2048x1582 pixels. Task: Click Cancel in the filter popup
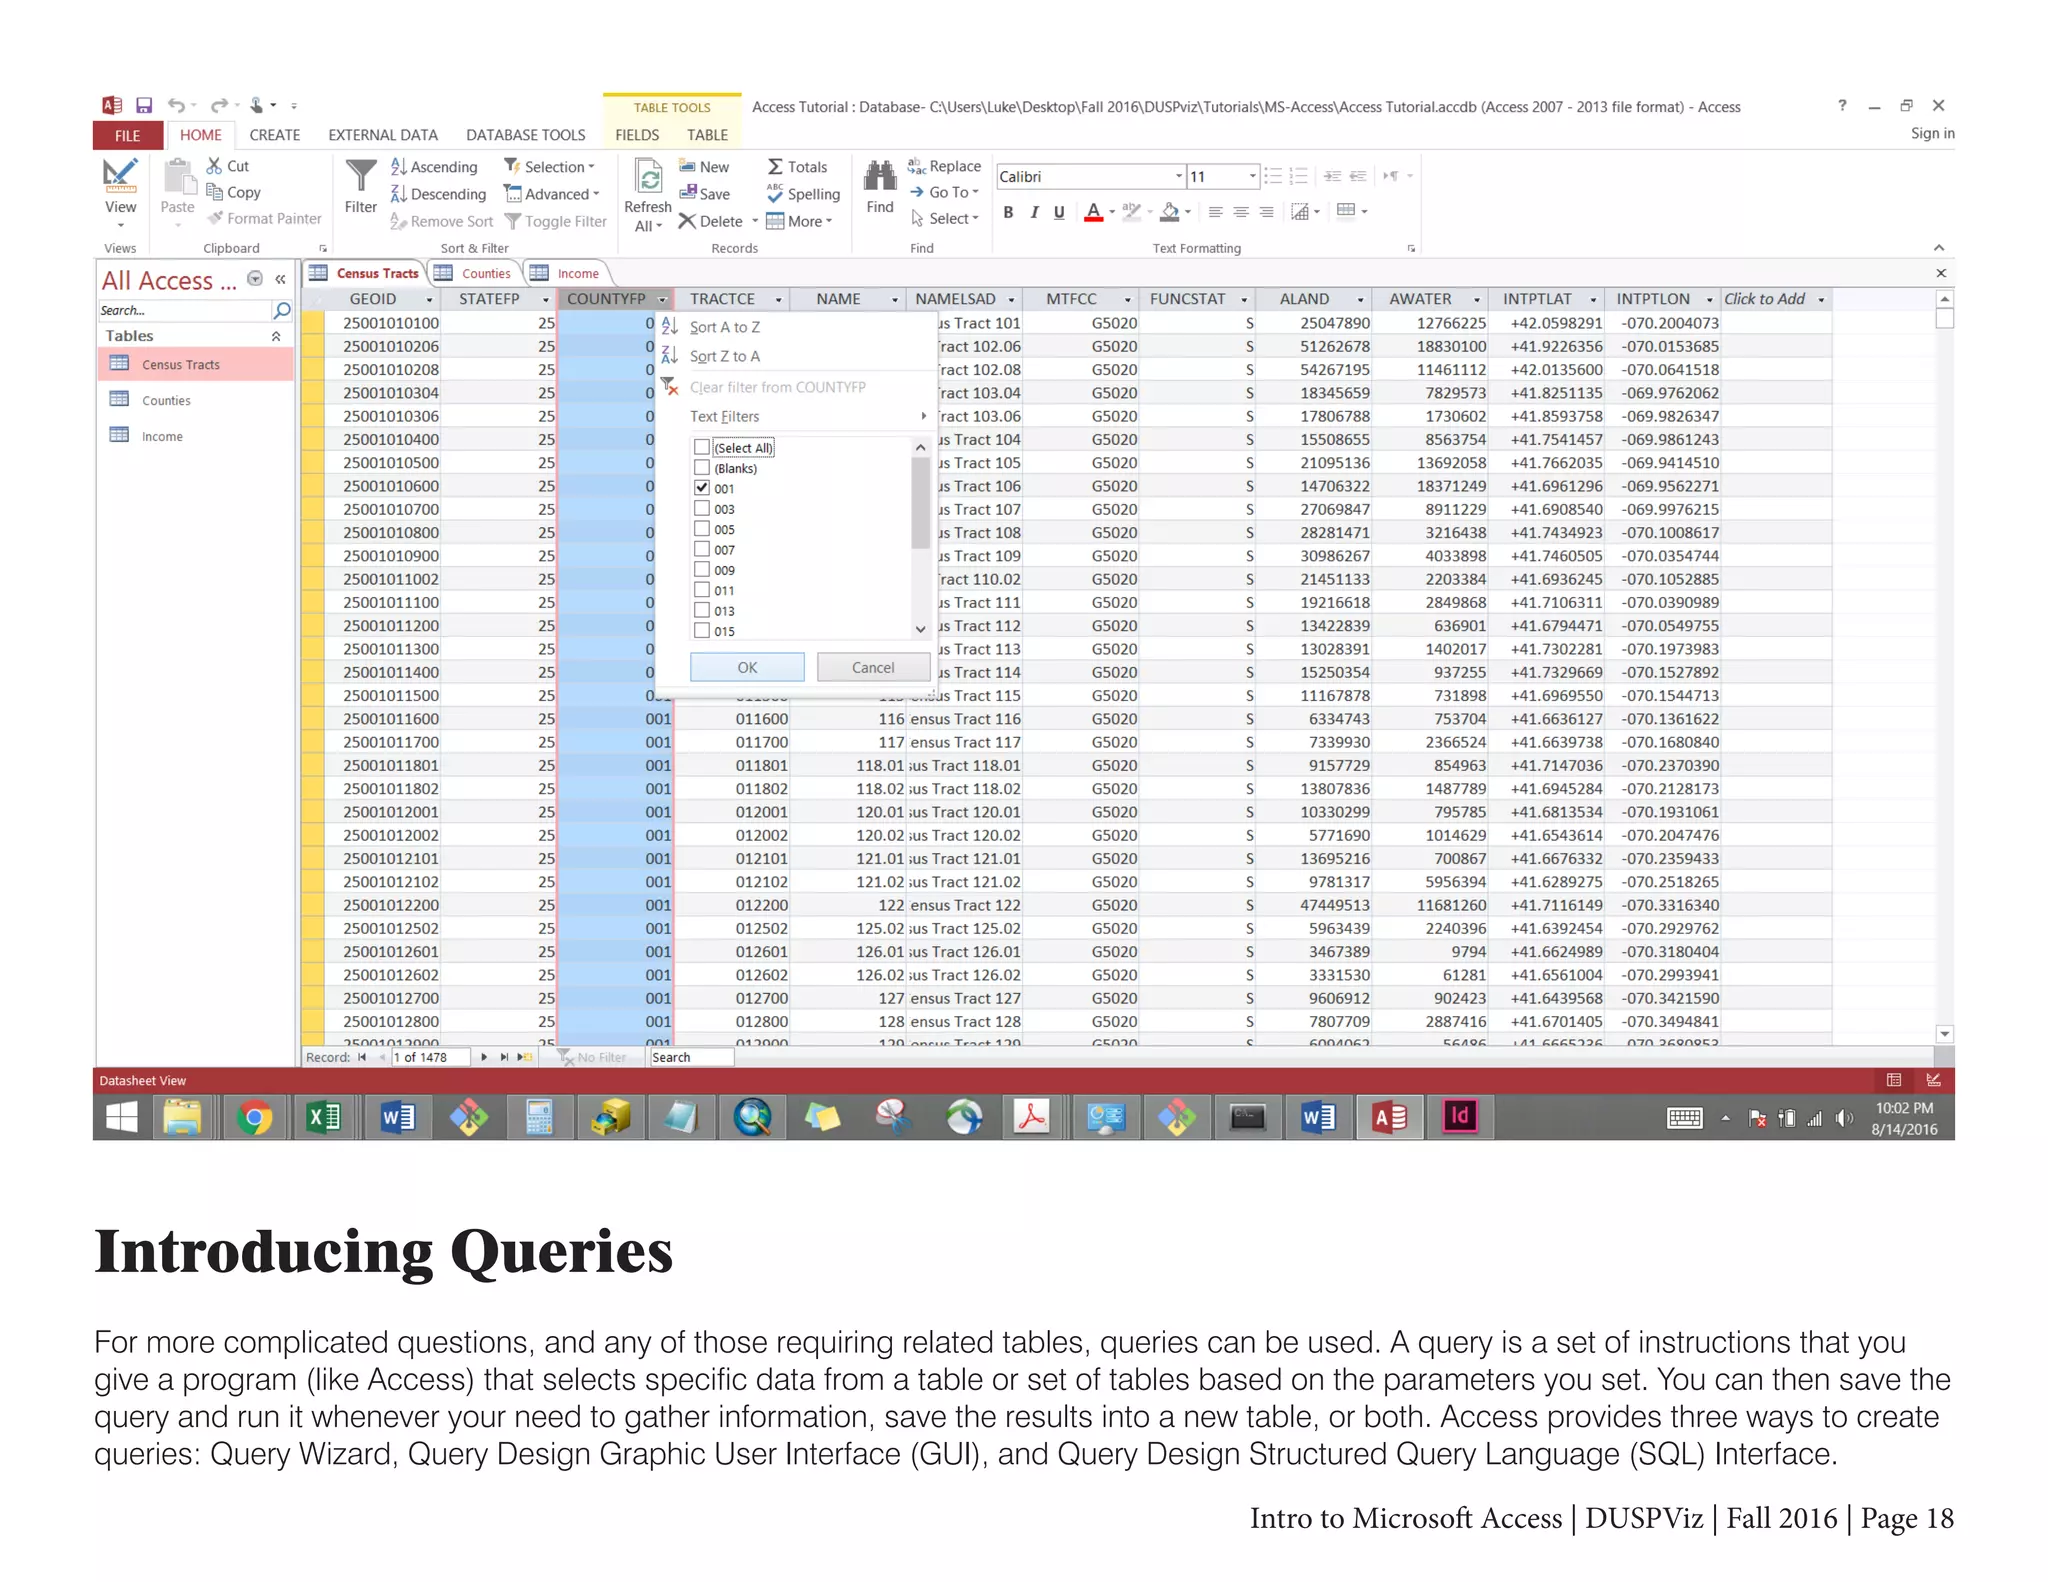click(873, 667)
